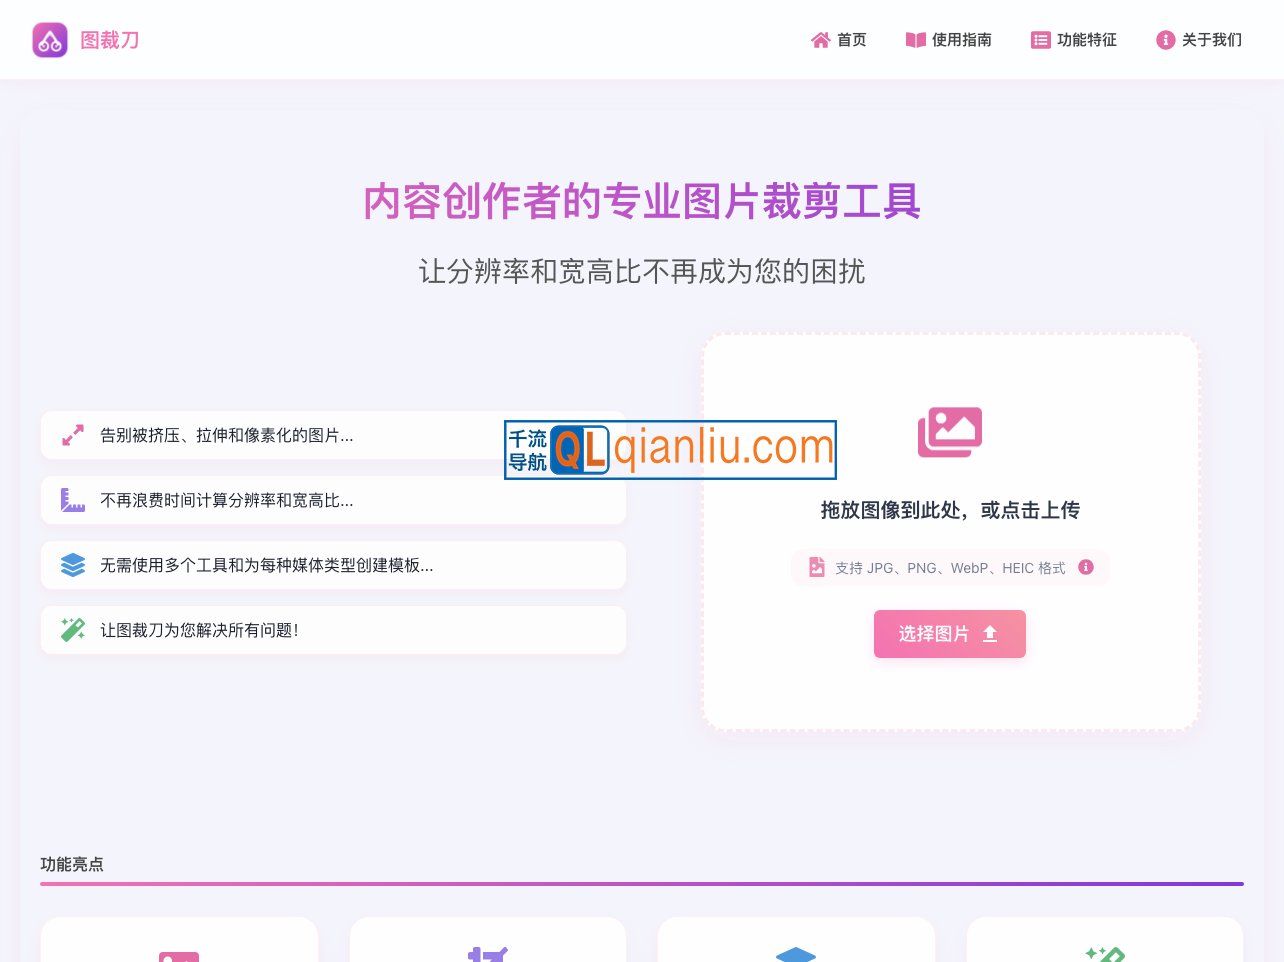Click the purple crop icon in second feature card

point(488,957)
